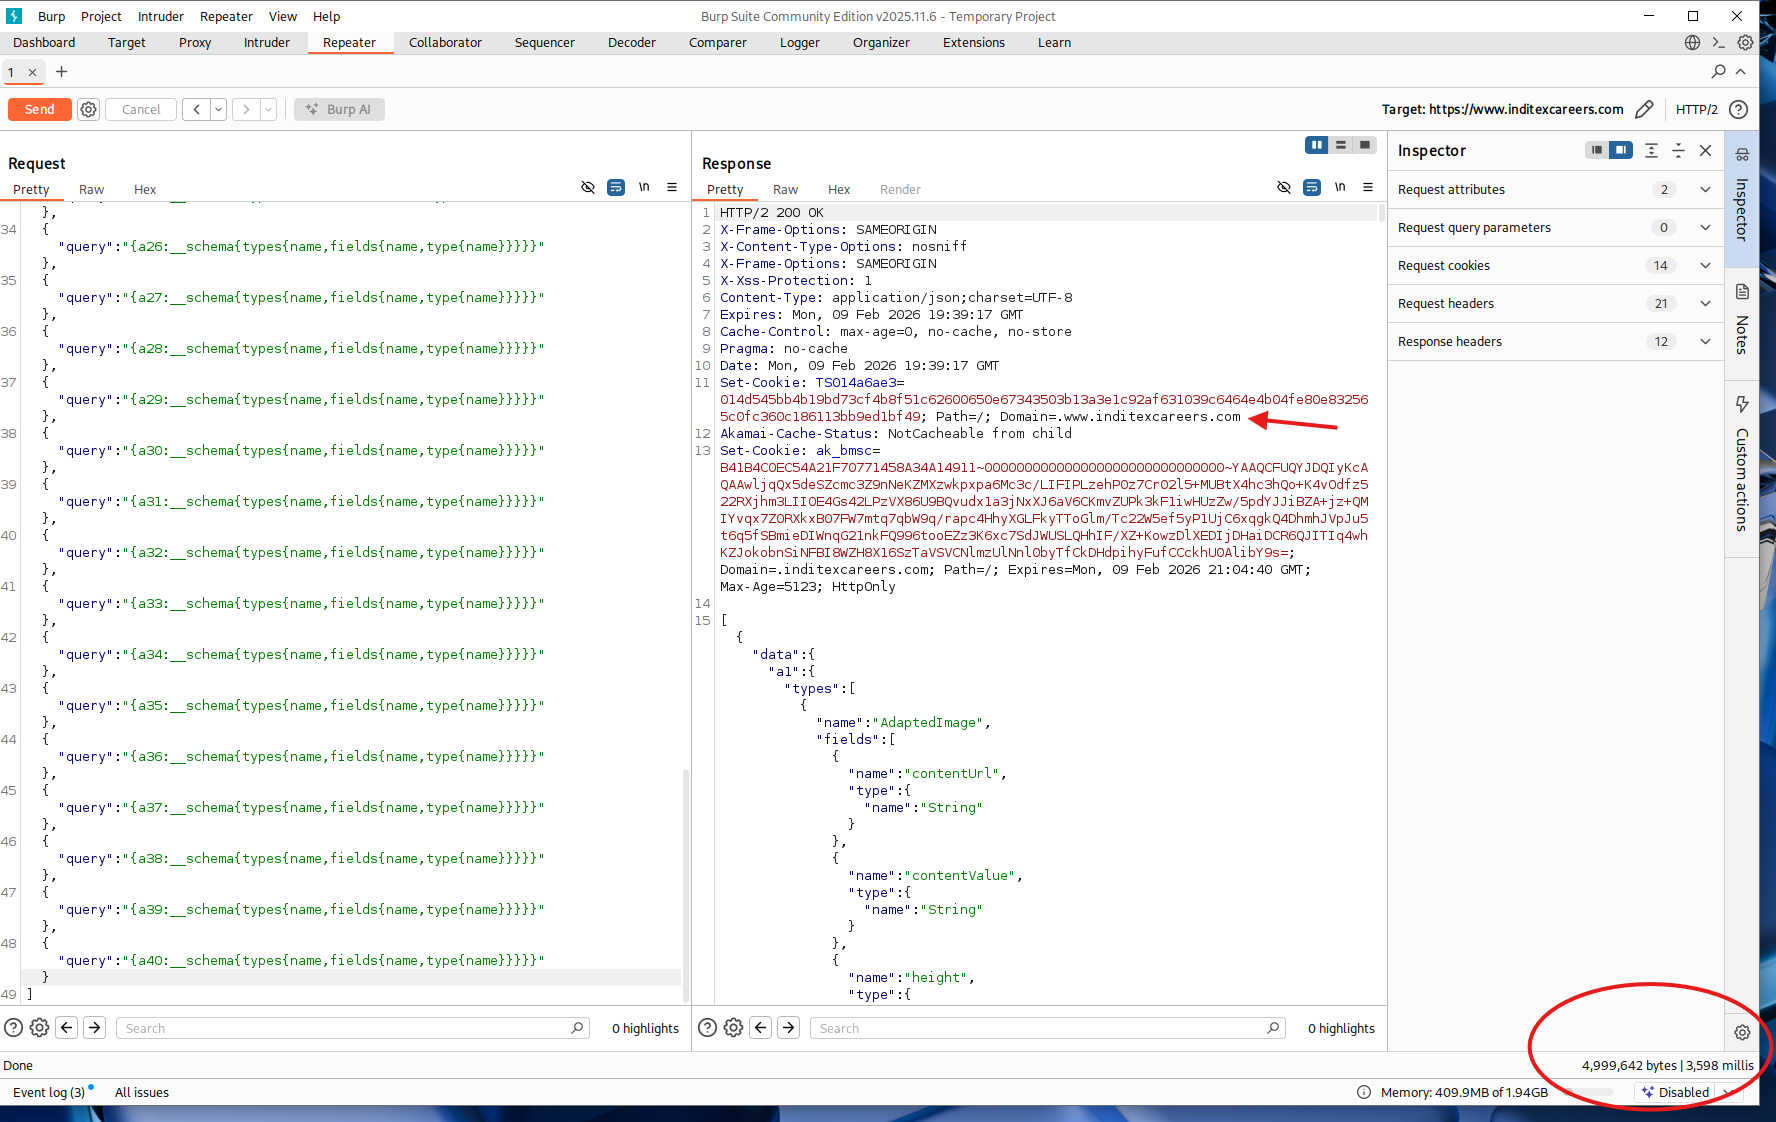Expand Response headers section
Image resolution: width=1776 pixels, height=1122 pixels.
click(1705, 341)
